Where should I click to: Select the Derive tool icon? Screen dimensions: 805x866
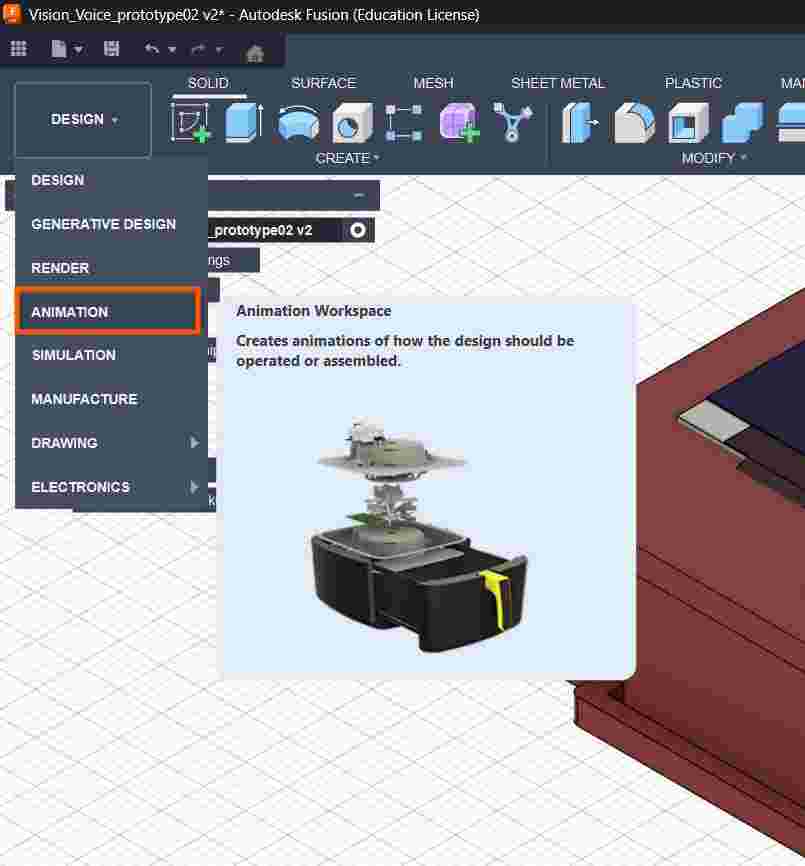point(512,123)
